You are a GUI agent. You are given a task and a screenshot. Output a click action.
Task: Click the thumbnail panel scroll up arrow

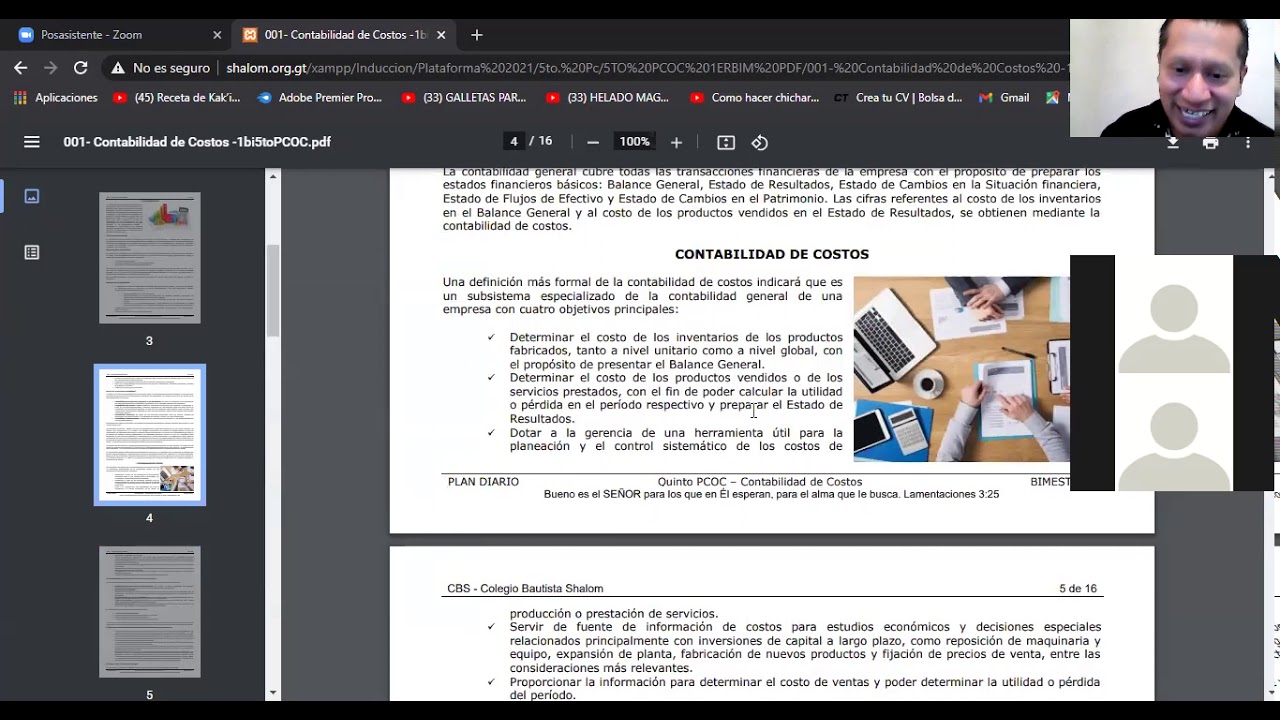pyautogui.click(x=273, y=176)
